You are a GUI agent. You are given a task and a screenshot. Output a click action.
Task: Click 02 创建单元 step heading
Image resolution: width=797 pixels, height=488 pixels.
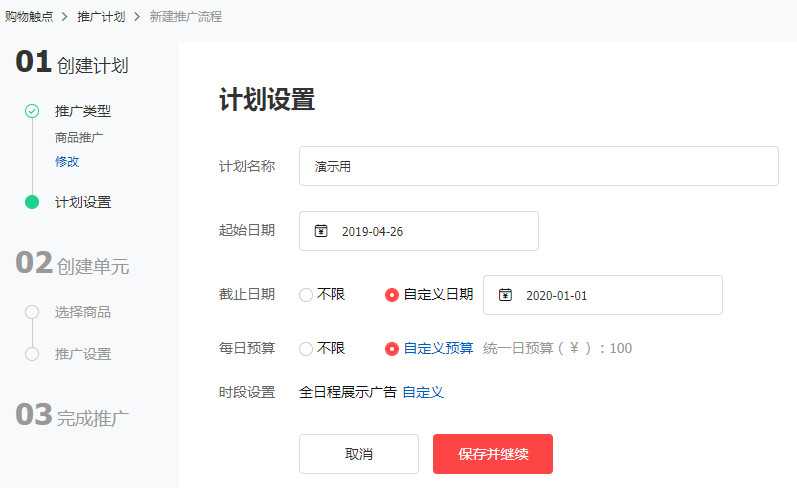(72, 264)
